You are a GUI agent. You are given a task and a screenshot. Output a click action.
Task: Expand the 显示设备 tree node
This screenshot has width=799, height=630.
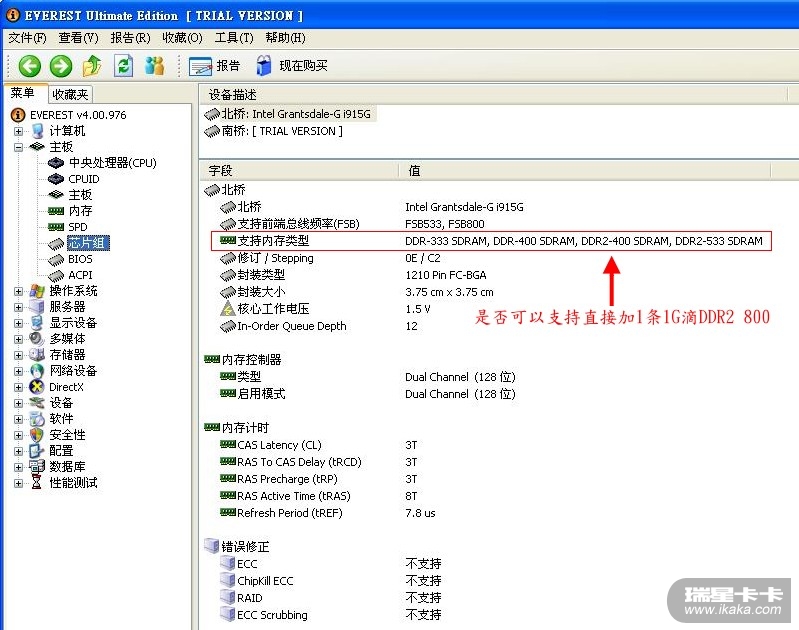coord(18,323)
